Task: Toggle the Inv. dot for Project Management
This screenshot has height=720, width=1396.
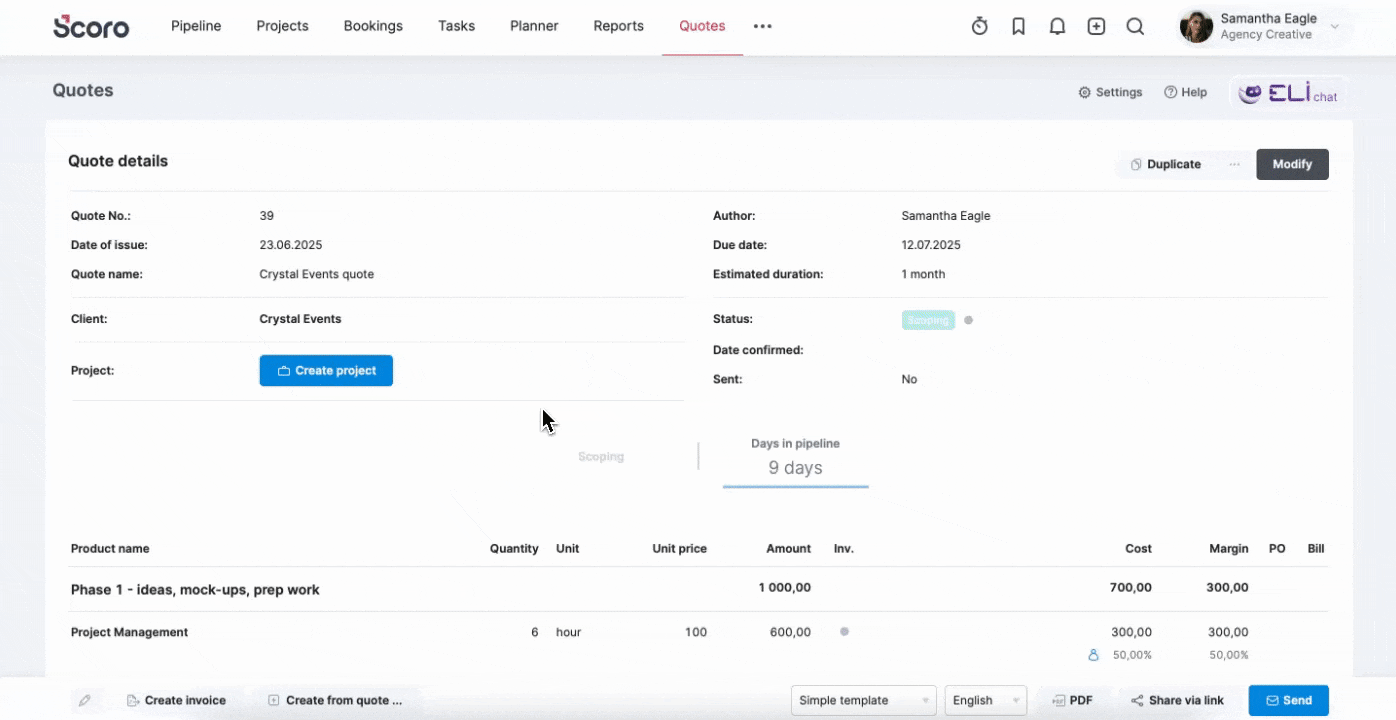Action: [x=844, y=632]
